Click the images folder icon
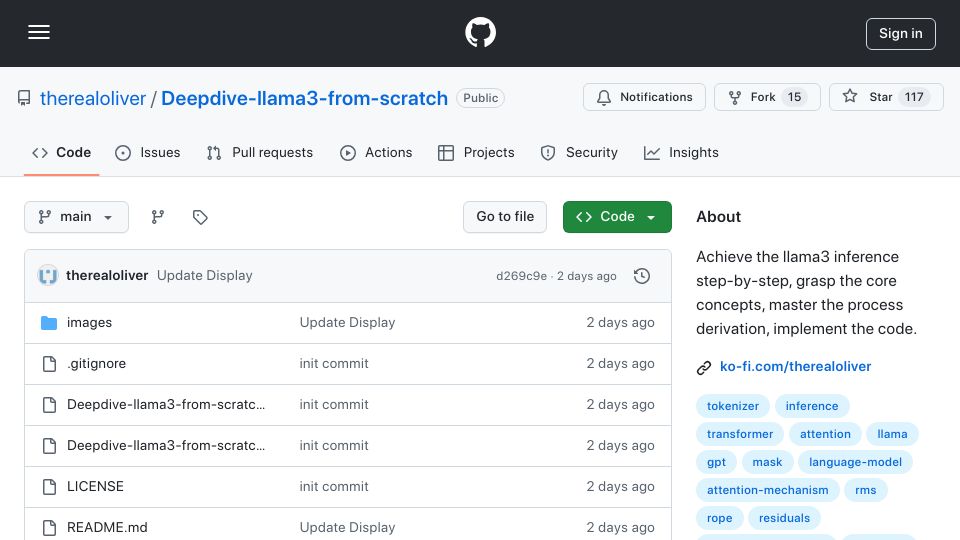 pyautogui.click(x=49, y=323)
